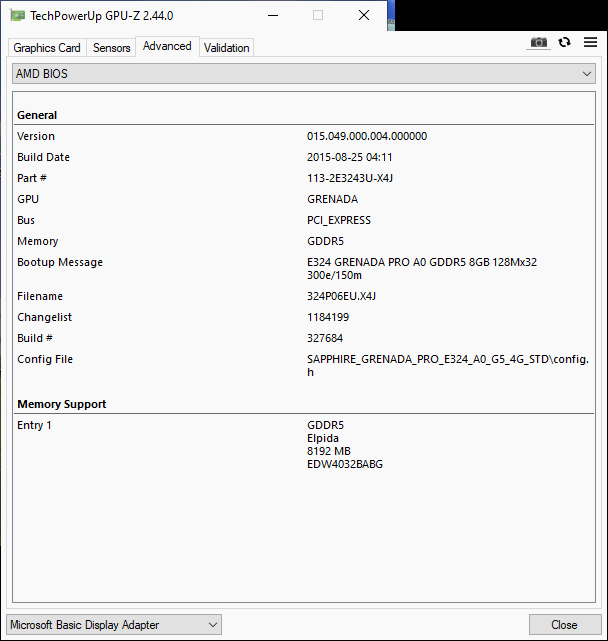Close the window with the X button

point(363,16)
